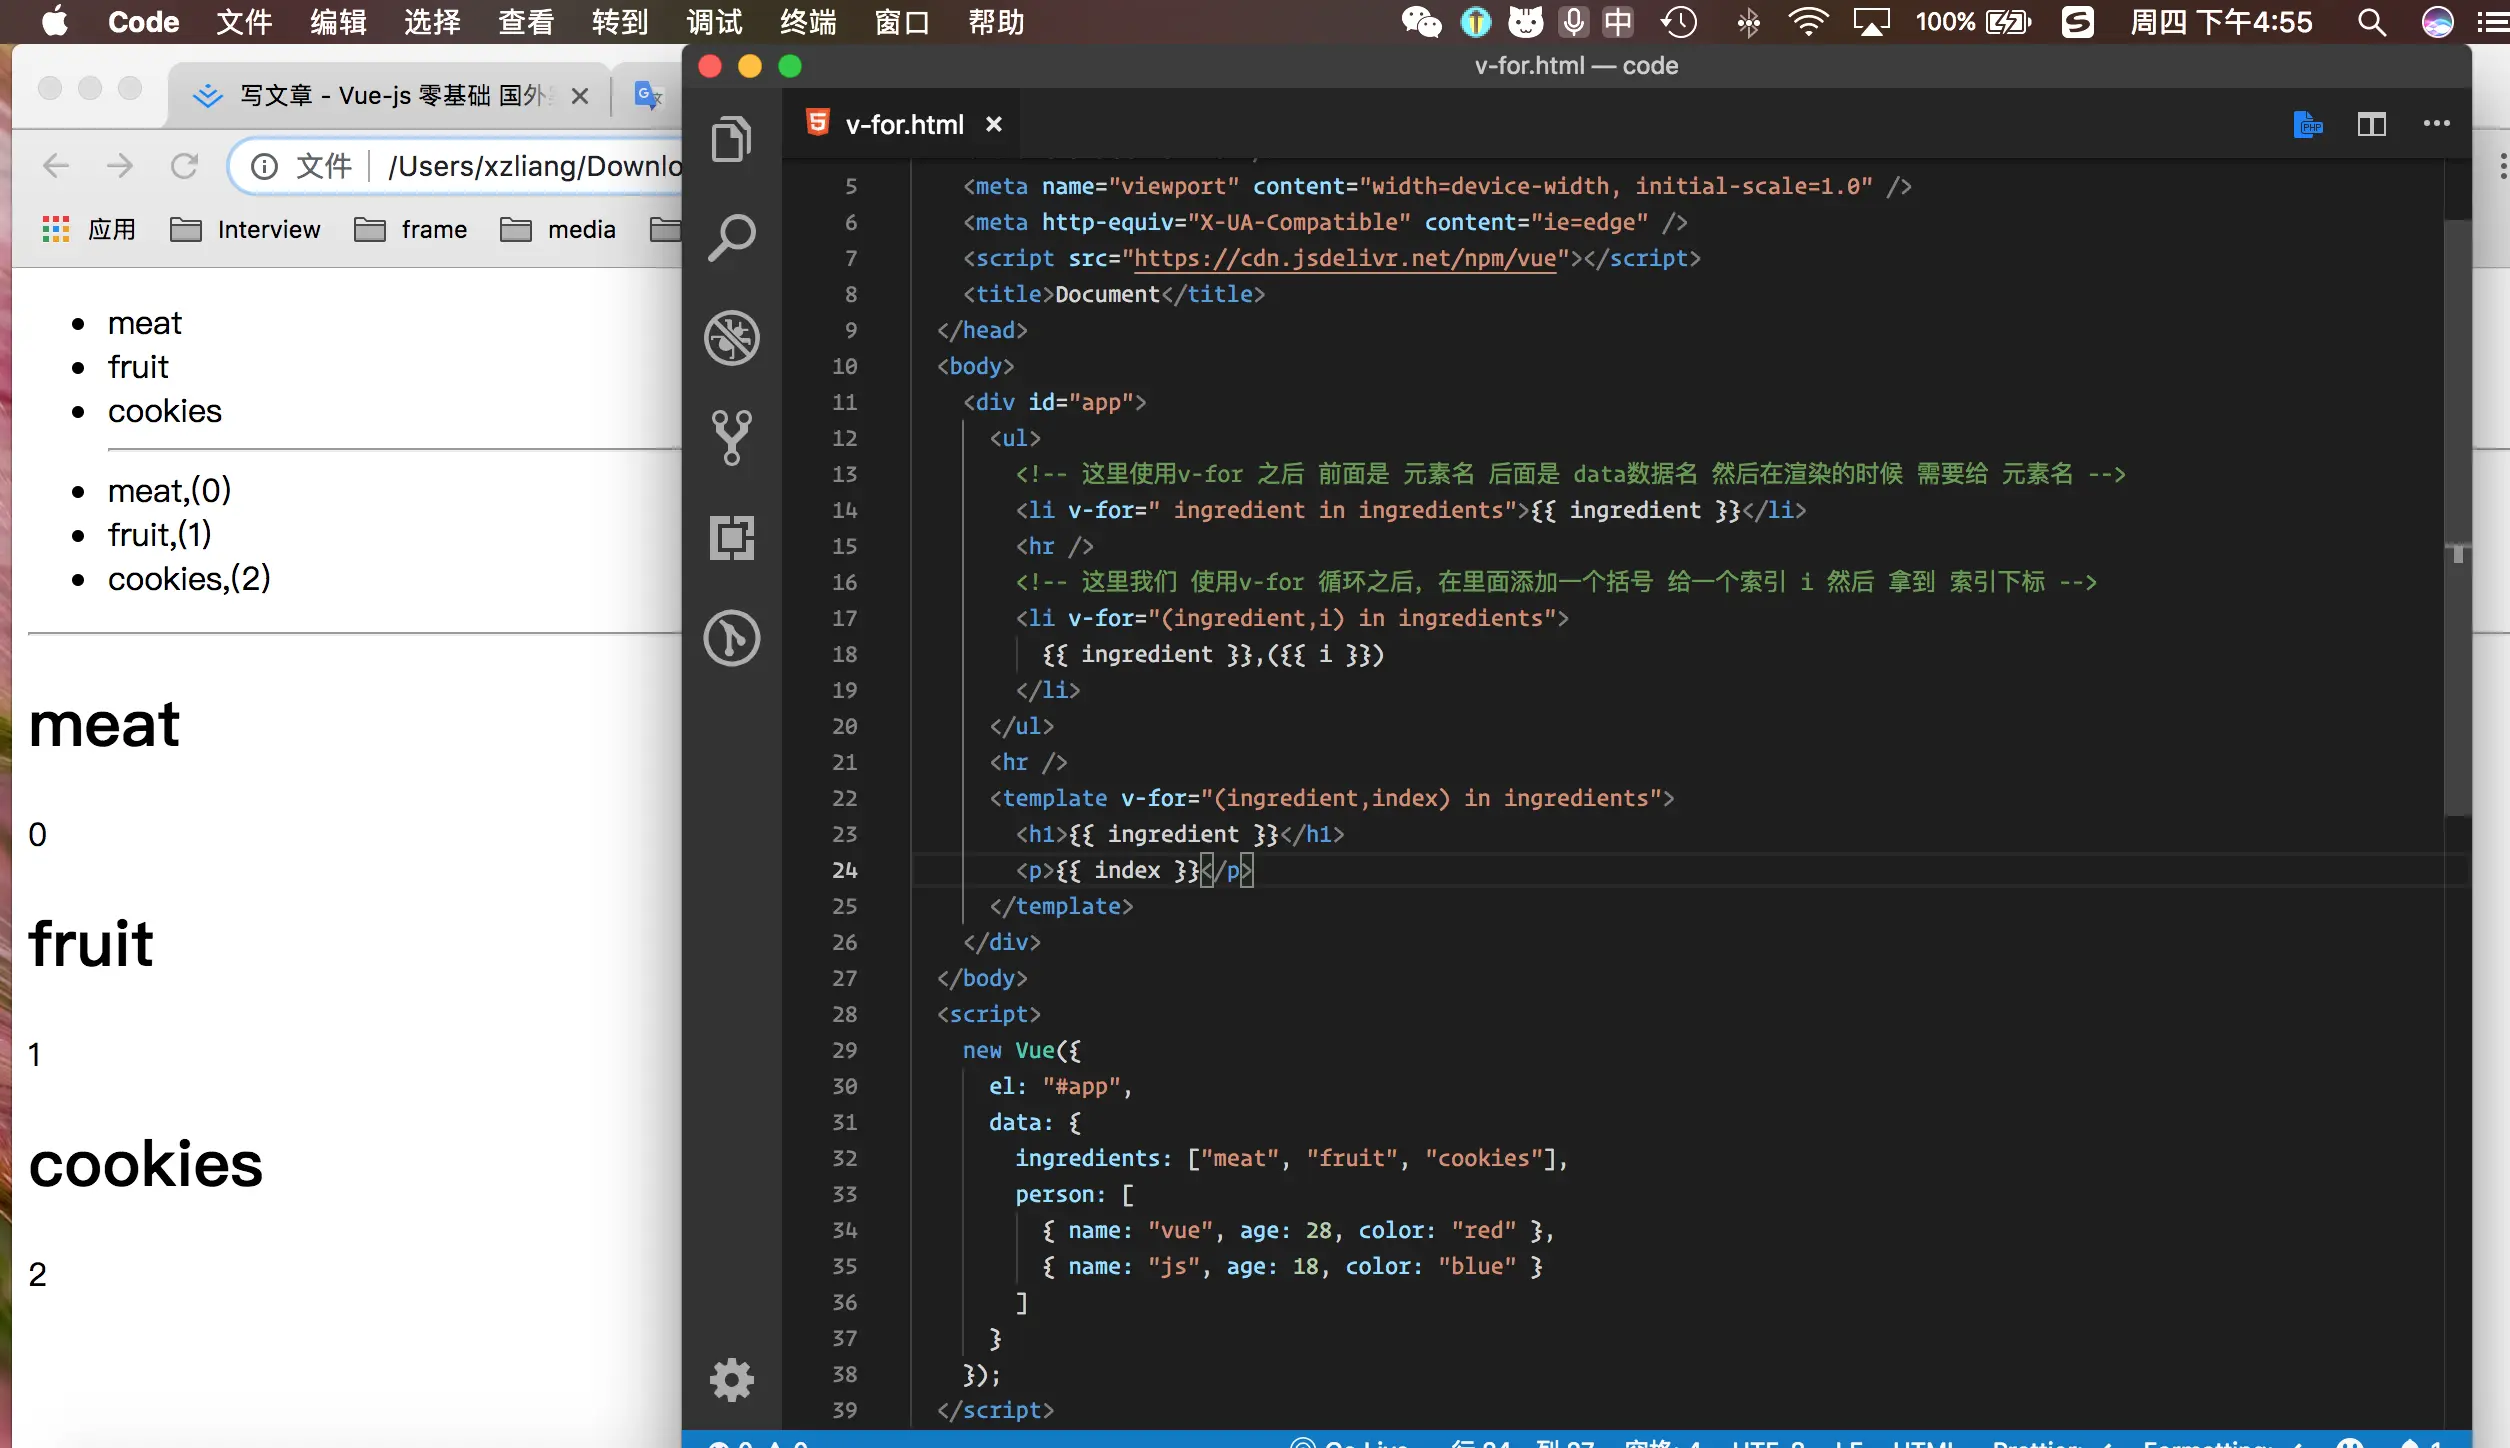Viewport: 2510px width, 1448px height.
Task: Open the media bookmarks folder
Action: tap(559, 230)
